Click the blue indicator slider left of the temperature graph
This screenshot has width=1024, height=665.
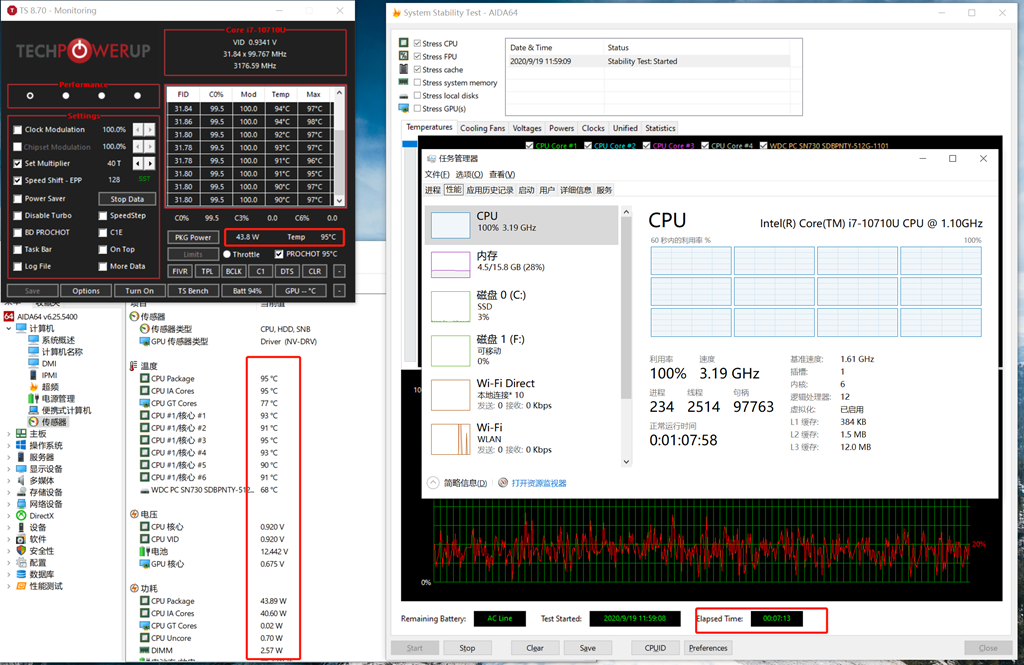409,144
